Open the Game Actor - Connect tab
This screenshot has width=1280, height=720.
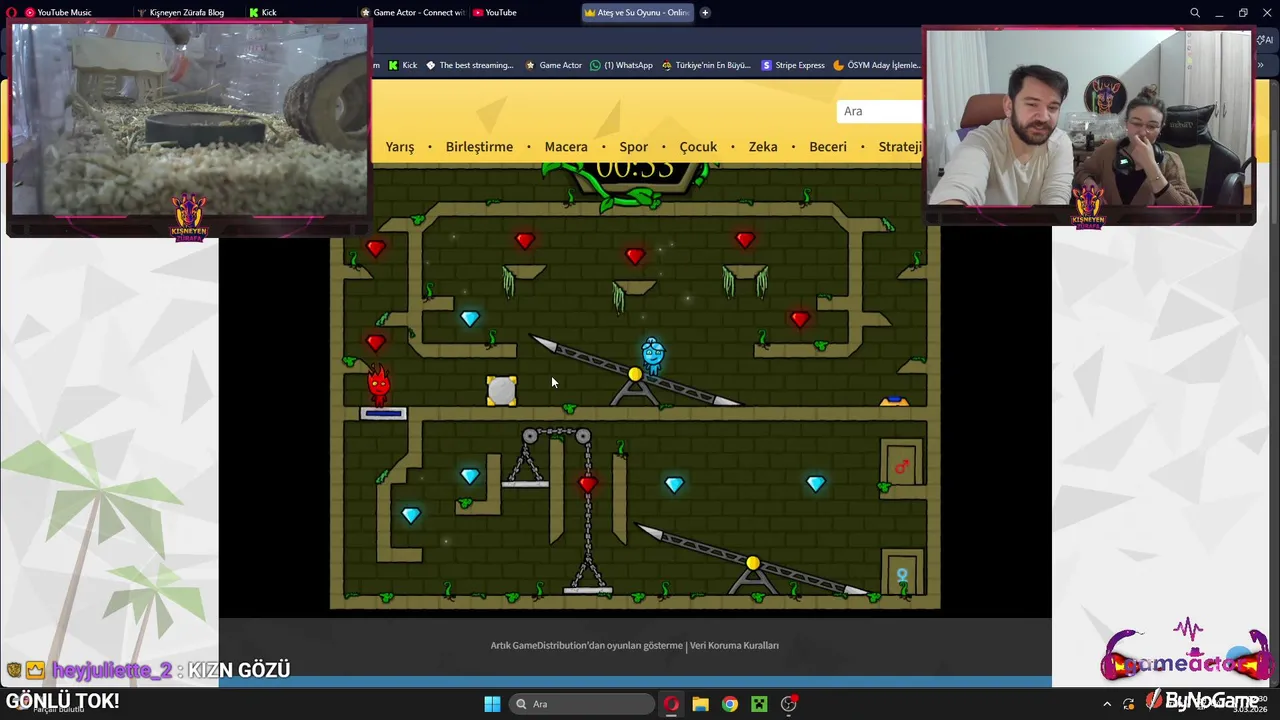click(412, 13)
